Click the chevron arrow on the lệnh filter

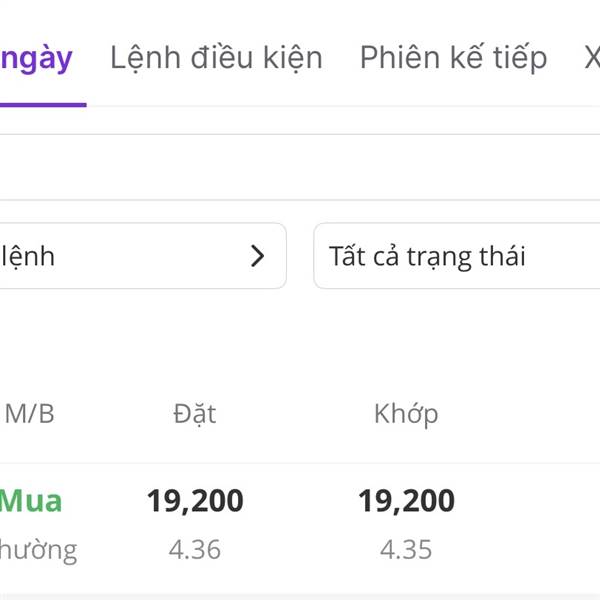[258, 256]
